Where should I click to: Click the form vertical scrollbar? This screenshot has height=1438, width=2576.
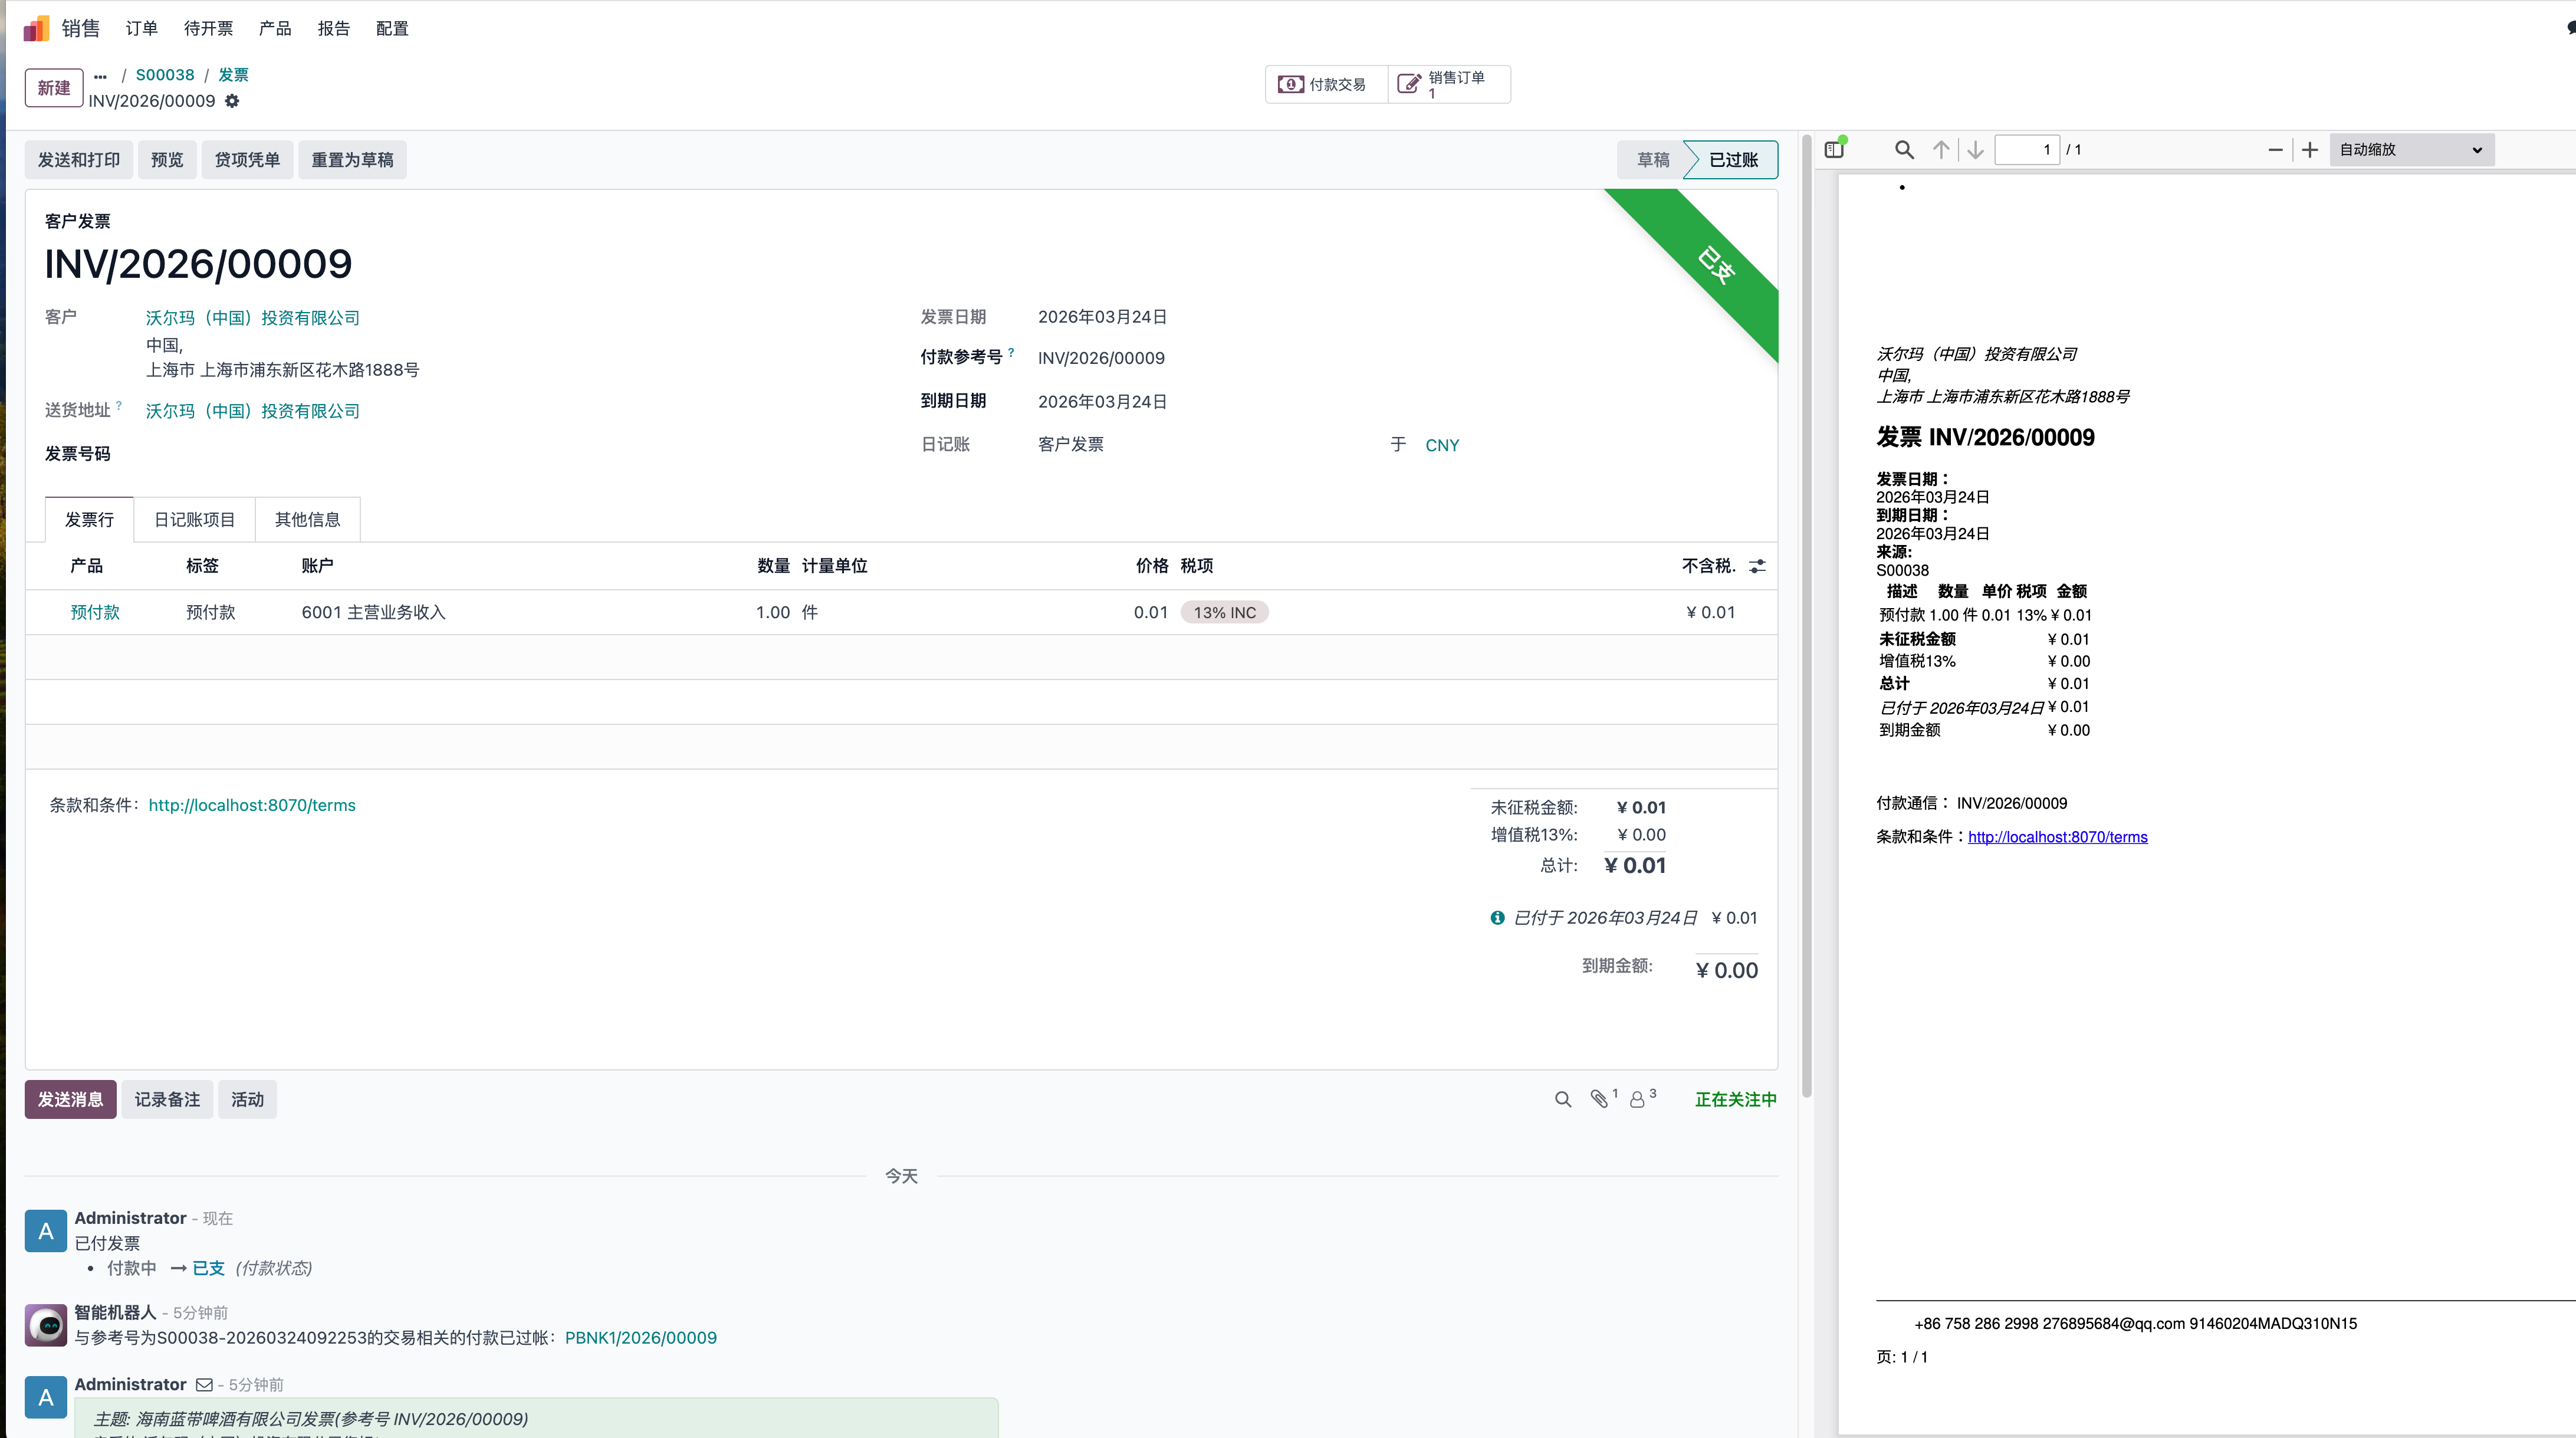tap(1807, 617)
